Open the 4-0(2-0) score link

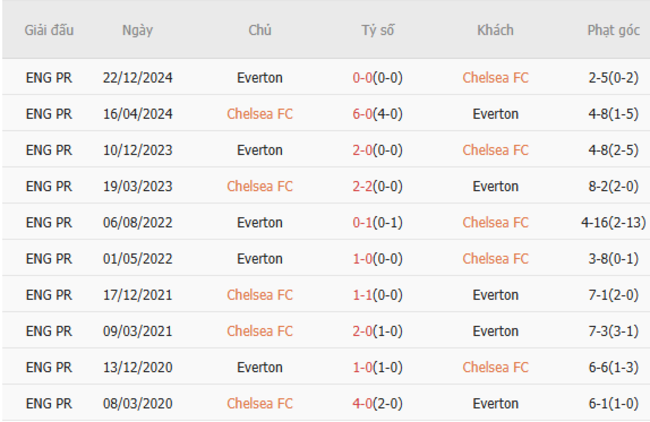click(377, 403)
